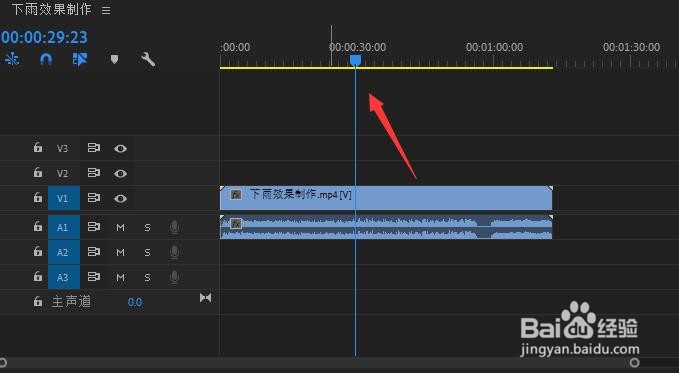Solo track A2 with S button
Viewport: 679px width, 373px height.
click(147, 253)
